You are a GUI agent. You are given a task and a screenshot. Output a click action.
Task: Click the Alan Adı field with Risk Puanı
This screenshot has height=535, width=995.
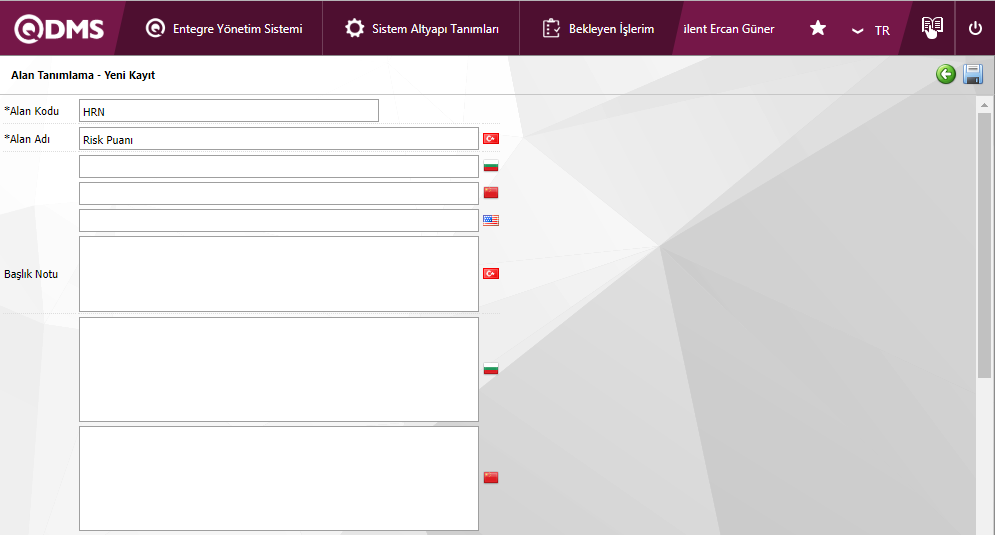(x=278, y=139)
